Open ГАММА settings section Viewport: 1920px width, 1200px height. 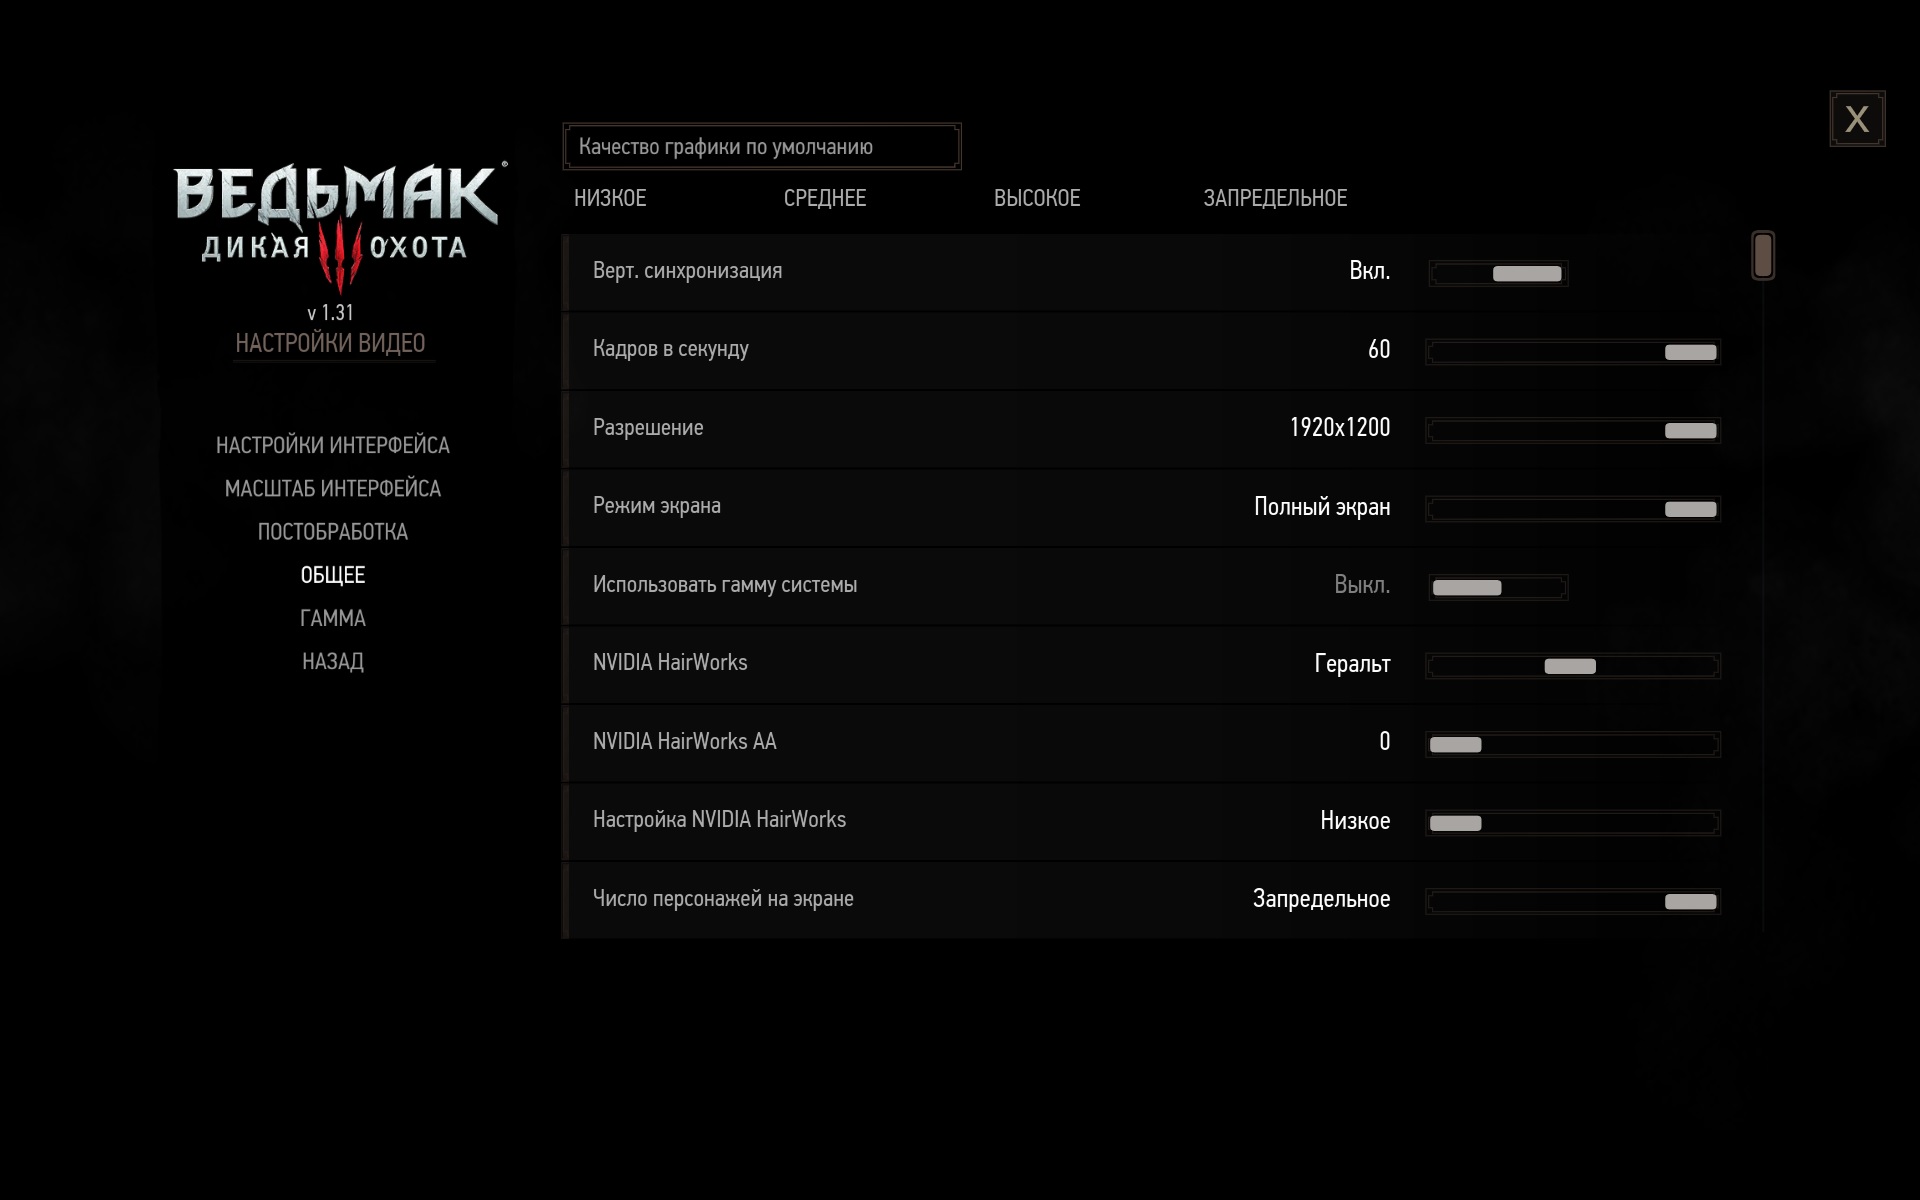tap(332, 618)
